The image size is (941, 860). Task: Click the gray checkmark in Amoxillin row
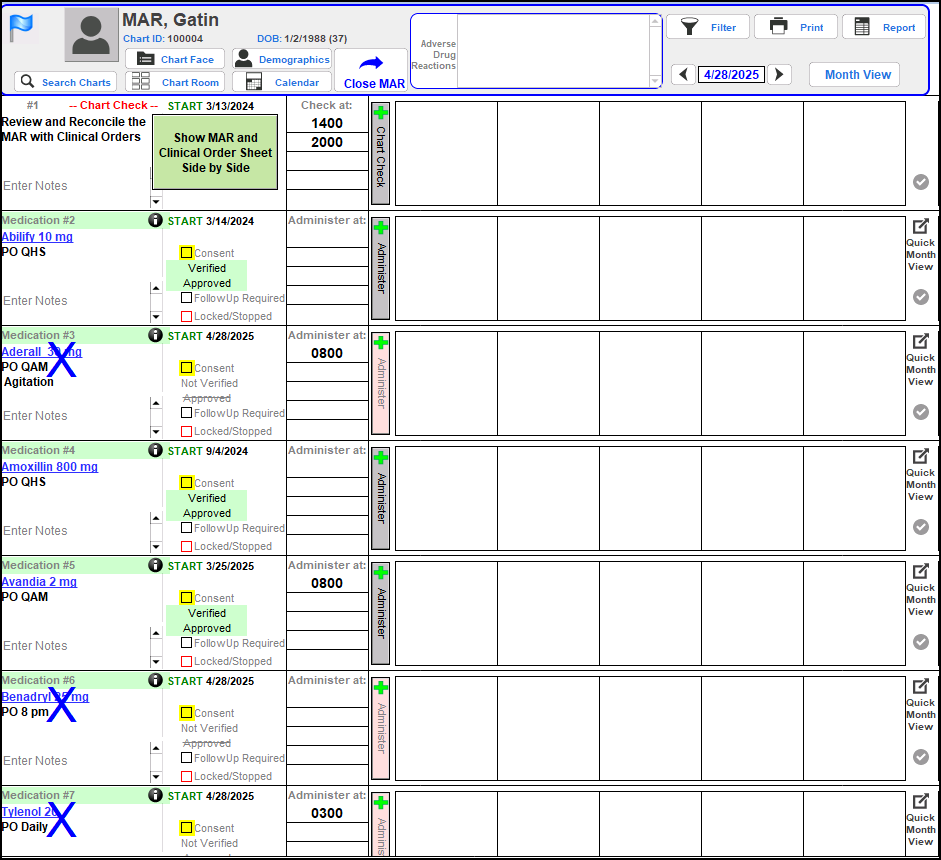point(921,527)
